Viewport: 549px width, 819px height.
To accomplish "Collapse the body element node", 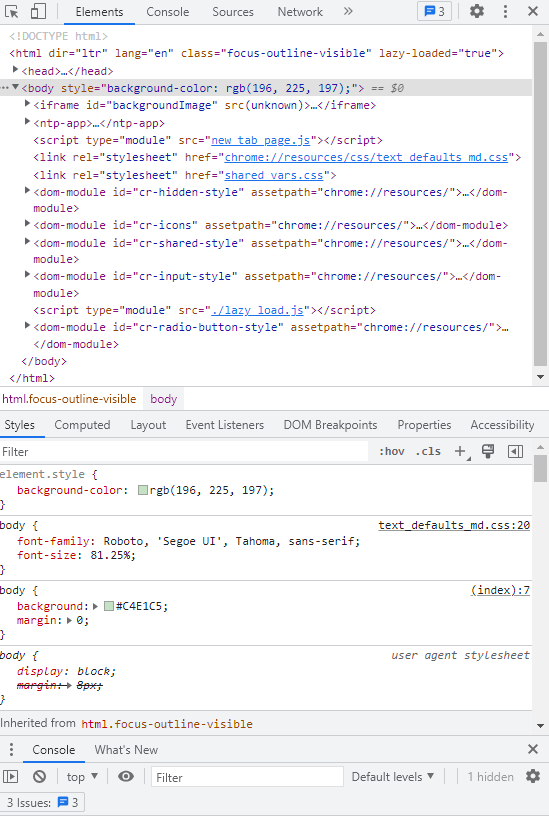I will point(15,87).
